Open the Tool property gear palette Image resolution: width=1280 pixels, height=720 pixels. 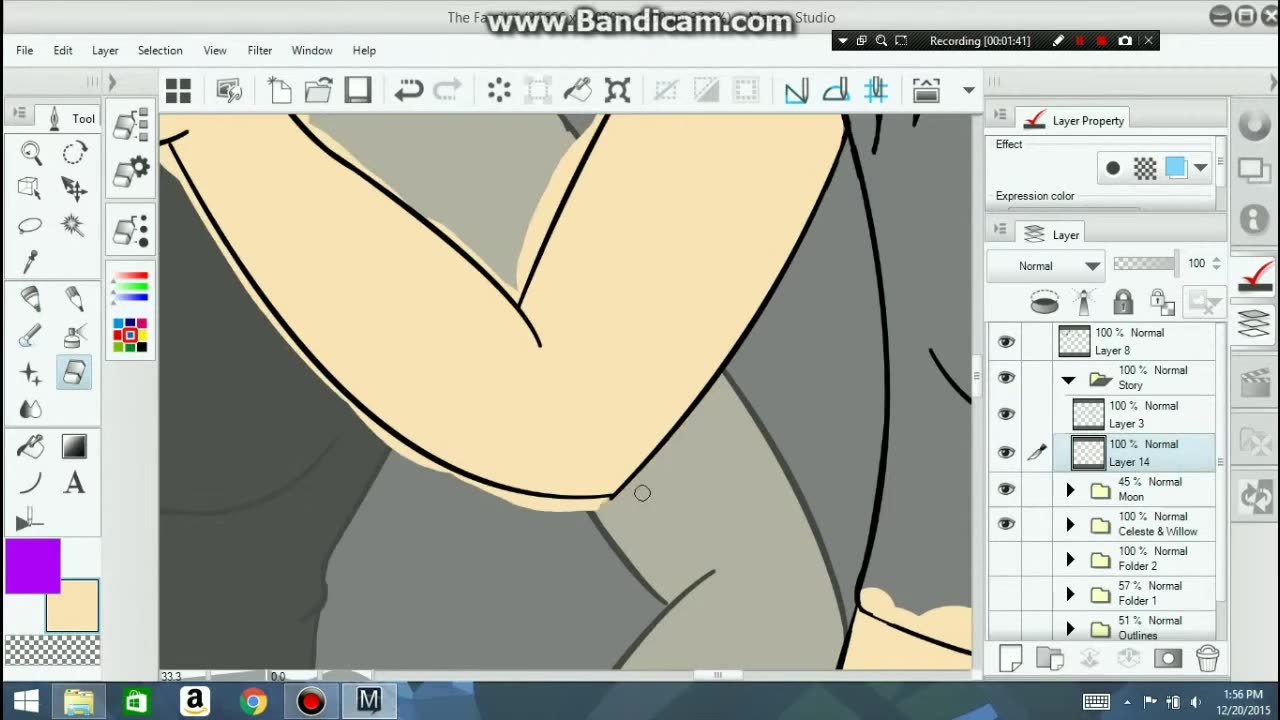pos(131,172)
